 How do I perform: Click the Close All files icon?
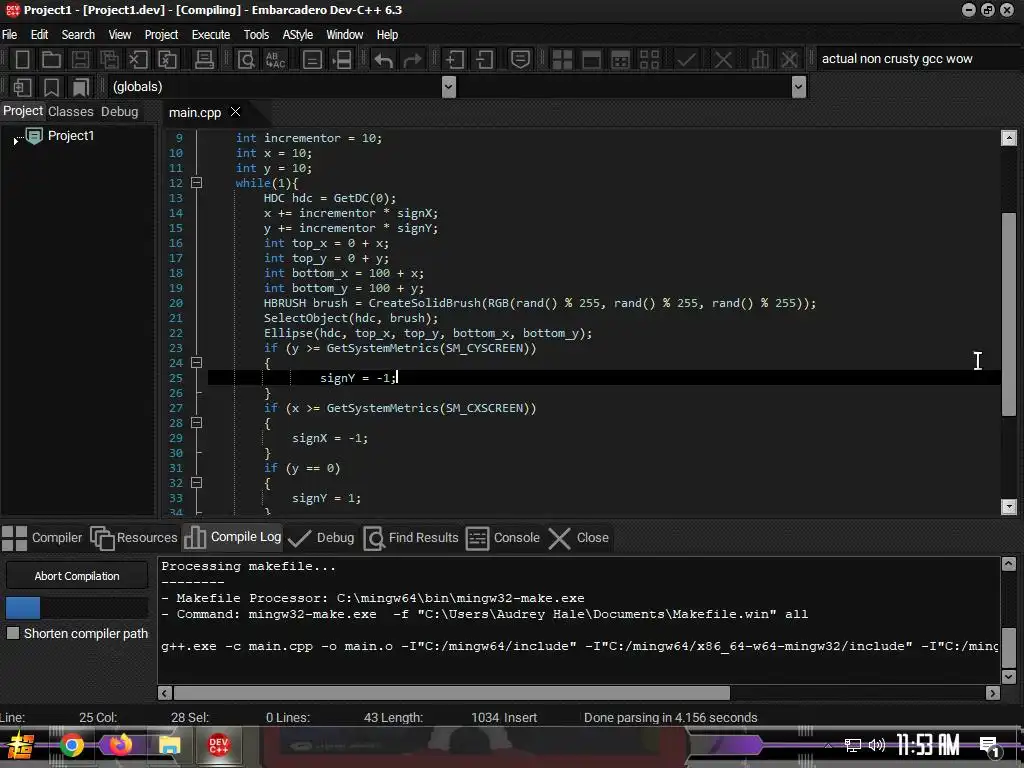(x=167, y=59)
